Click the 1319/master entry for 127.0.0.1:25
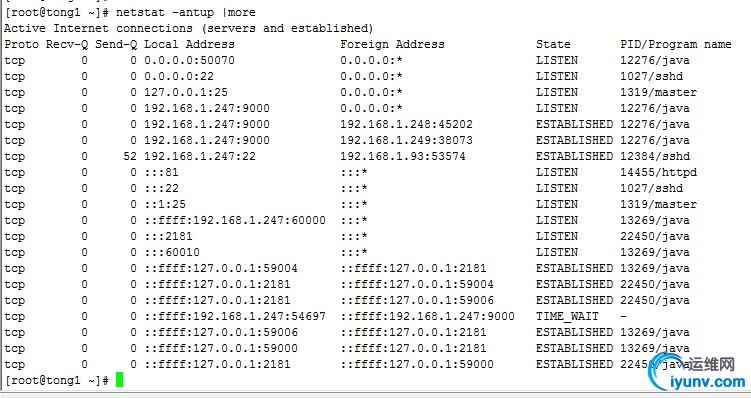The image size is (751, 398). point(659,92)
